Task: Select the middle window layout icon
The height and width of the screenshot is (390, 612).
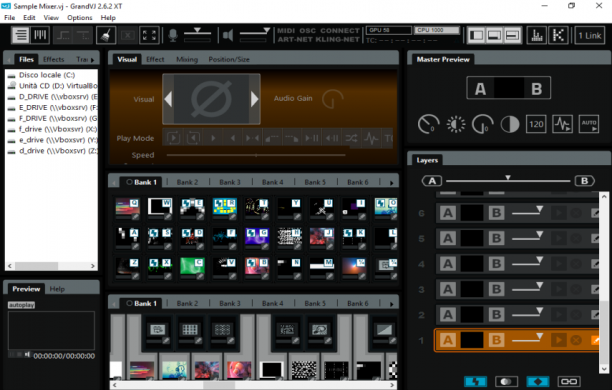Action: [494, 36]
